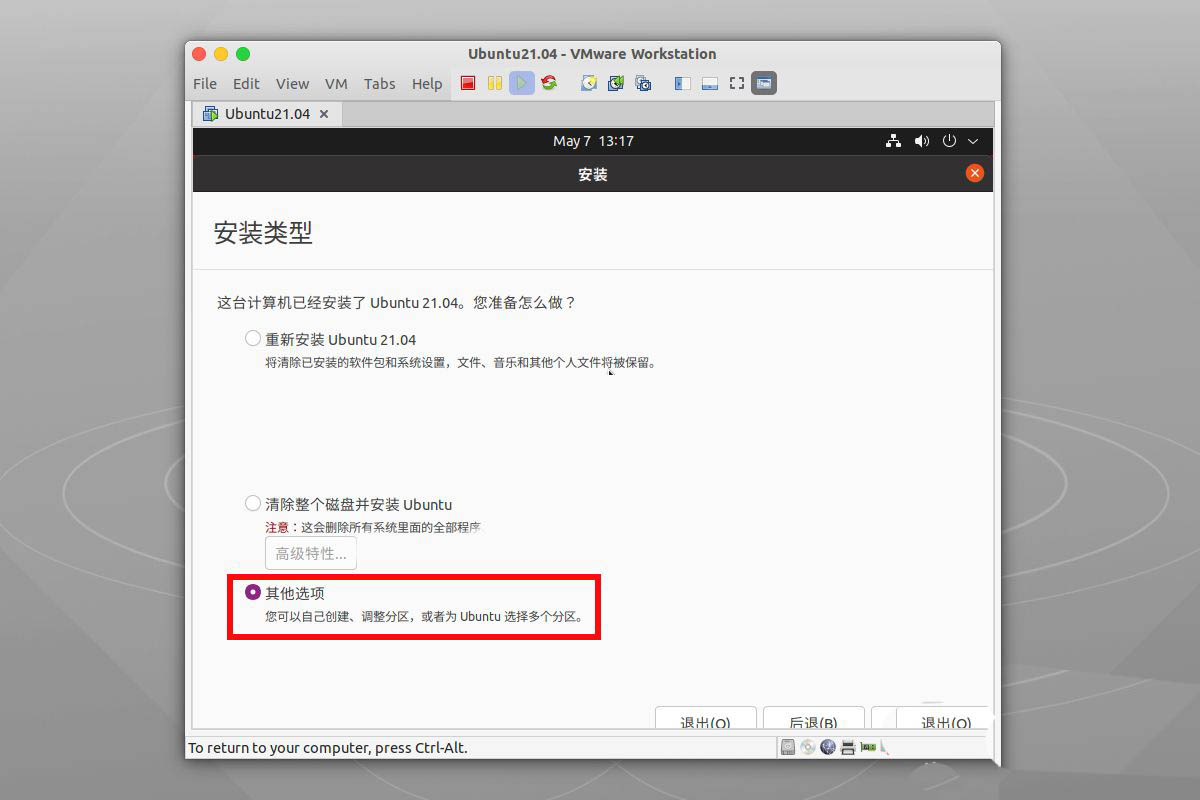This screenshot has height=800, width=1200.
Task: Select 清除整个磁盘并安装 Ubuntu radio button
Action: click(253, 504)
